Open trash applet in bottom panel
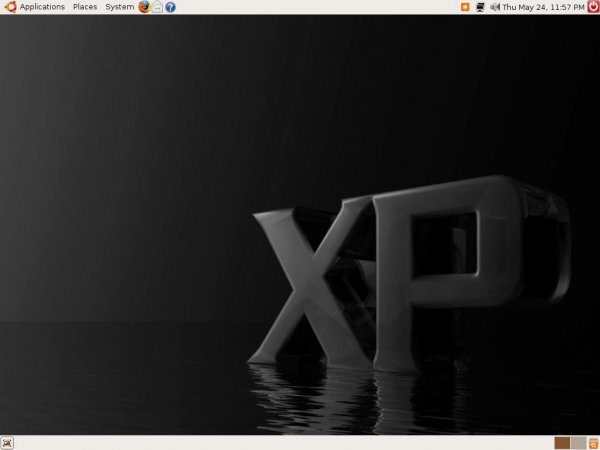Screen dimensions: 600x450 coord(593,443)
